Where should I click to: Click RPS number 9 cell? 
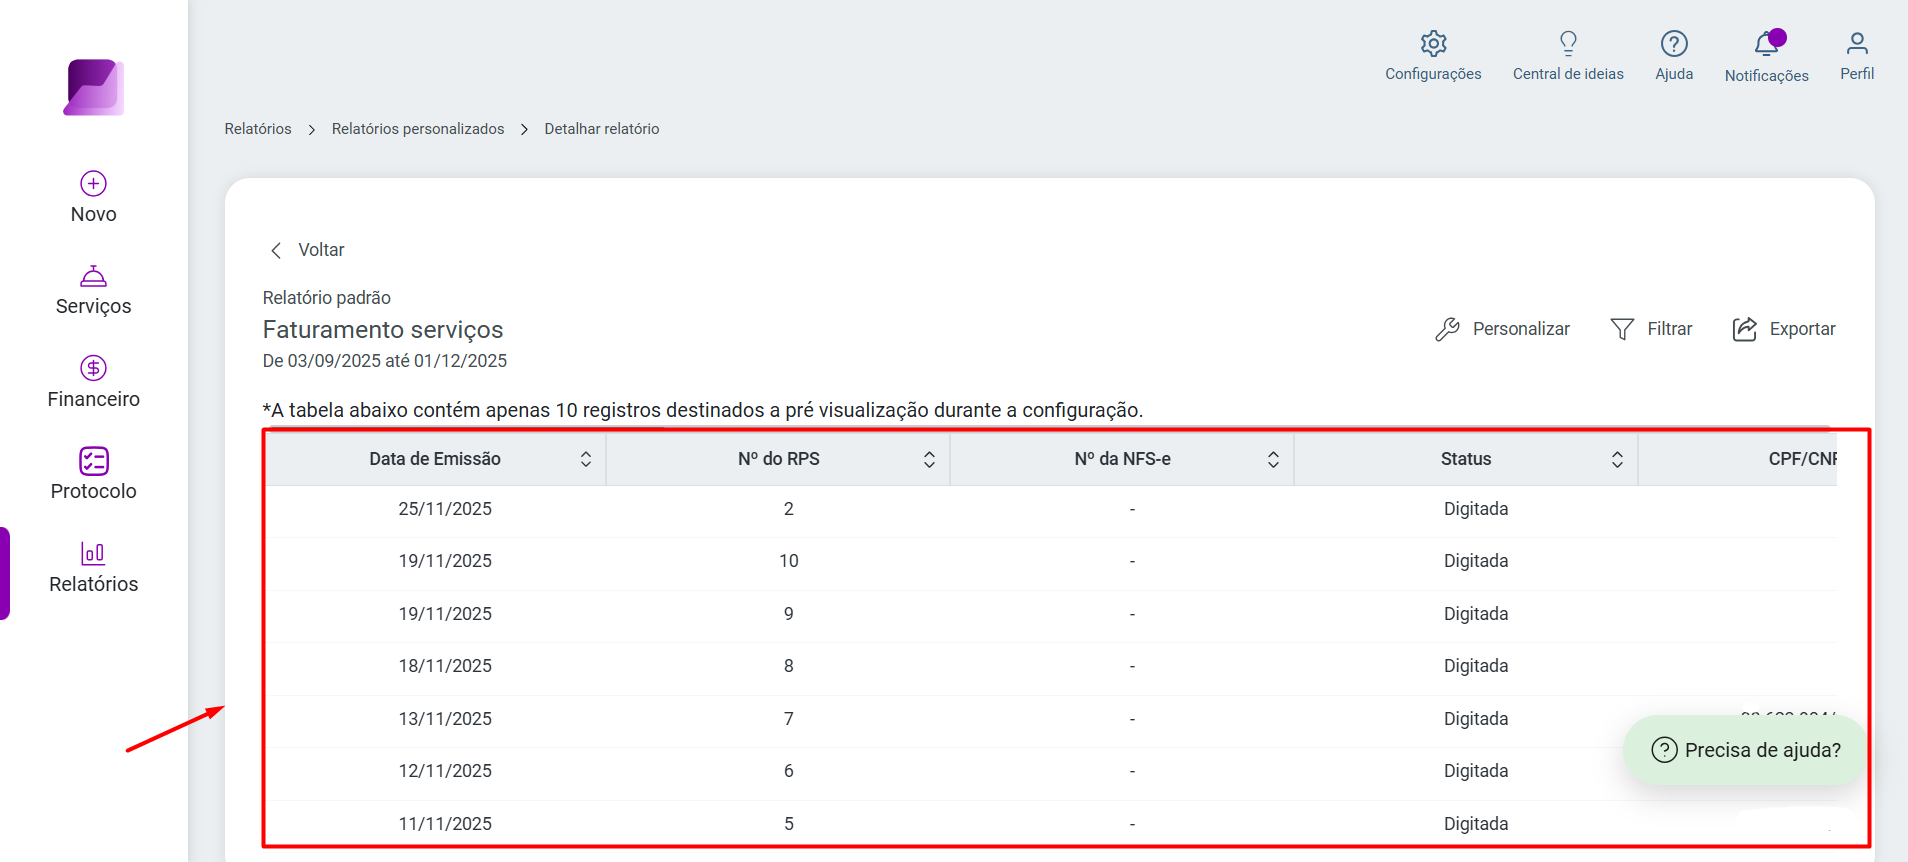pyautogui.click(x=789, y=614)
